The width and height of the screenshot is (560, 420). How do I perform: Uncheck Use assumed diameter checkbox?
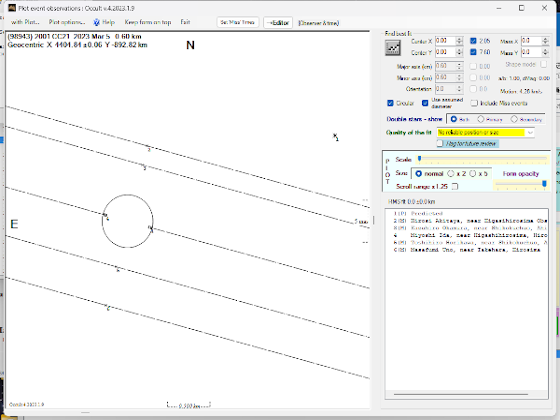point(425,103)
